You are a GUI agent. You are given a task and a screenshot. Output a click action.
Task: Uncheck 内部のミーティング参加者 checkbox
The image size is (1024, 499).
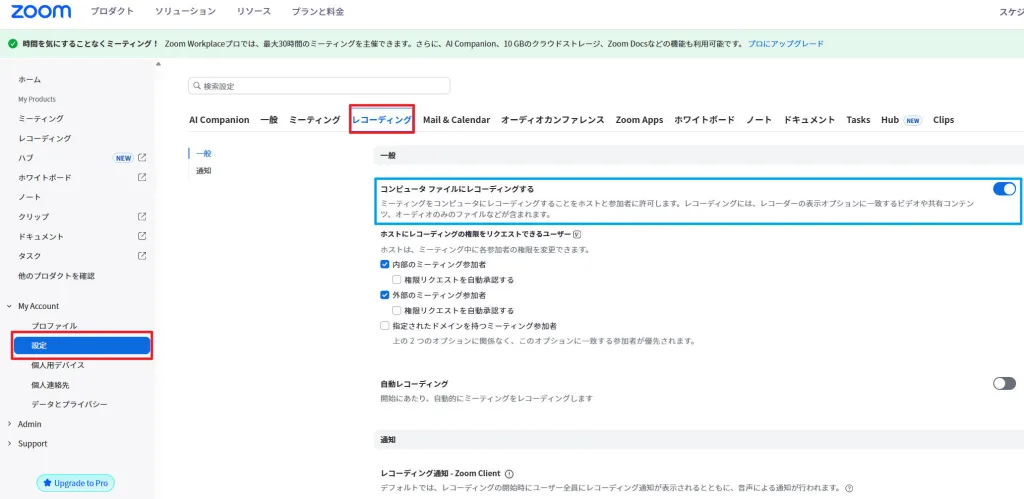pos(385,265)
